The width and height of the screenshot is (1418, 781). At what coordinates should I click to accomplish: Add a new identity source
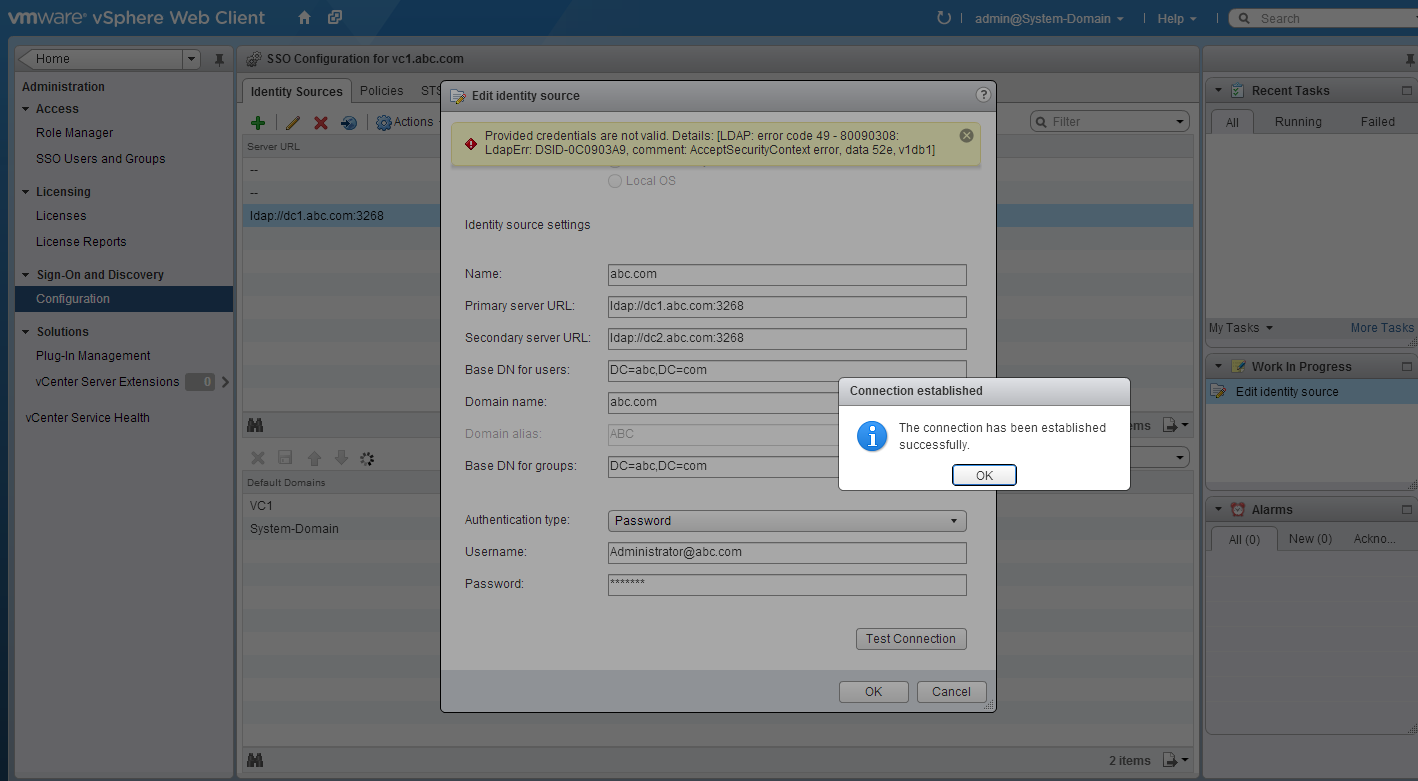pyautogui.click(x=257, y=122)
